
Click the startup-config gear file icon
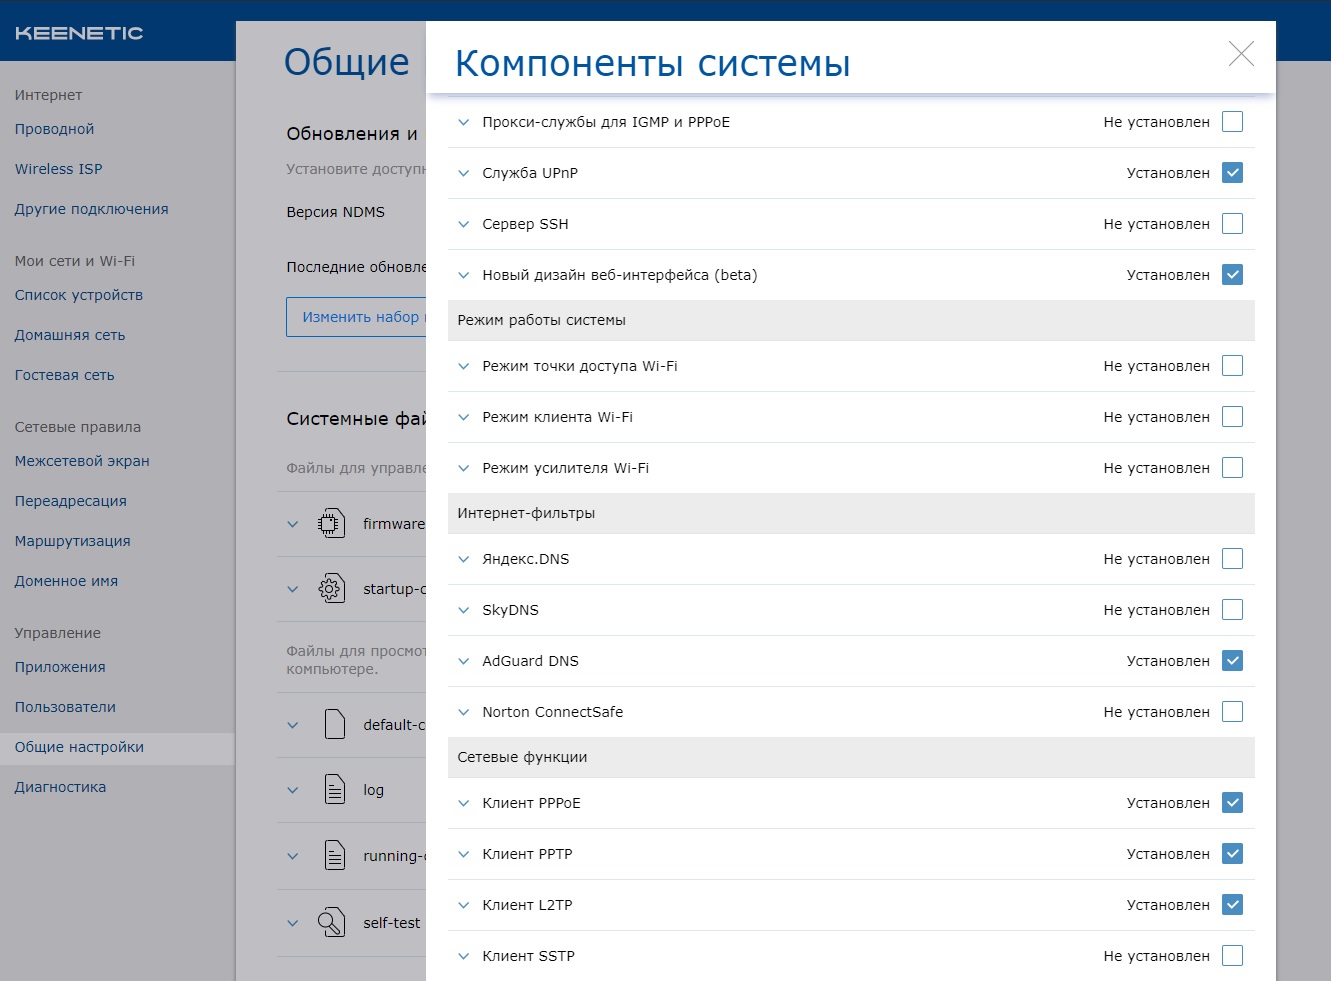pos(331,588)
